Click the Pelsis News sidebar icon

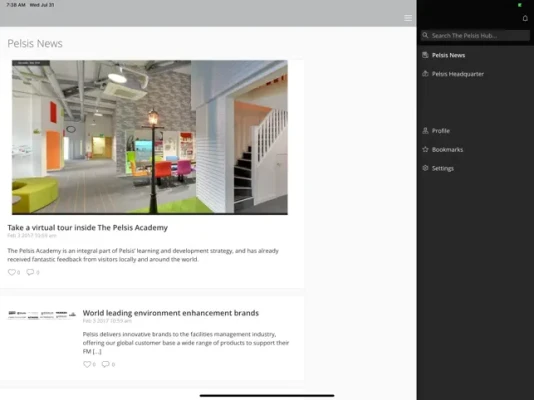pos(425,55)
